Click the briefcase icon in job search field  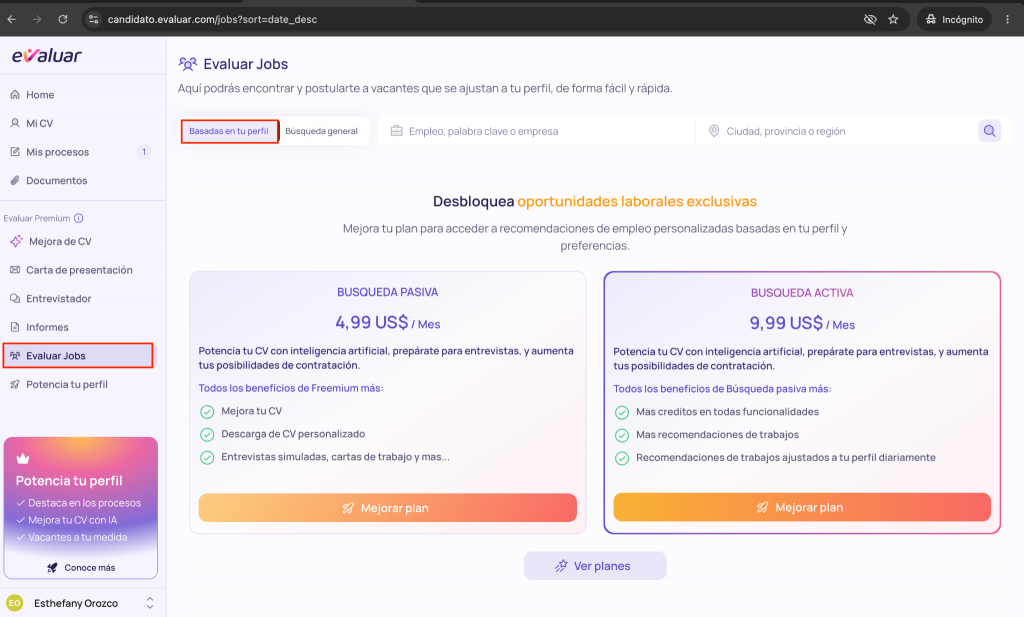[396, 131]
